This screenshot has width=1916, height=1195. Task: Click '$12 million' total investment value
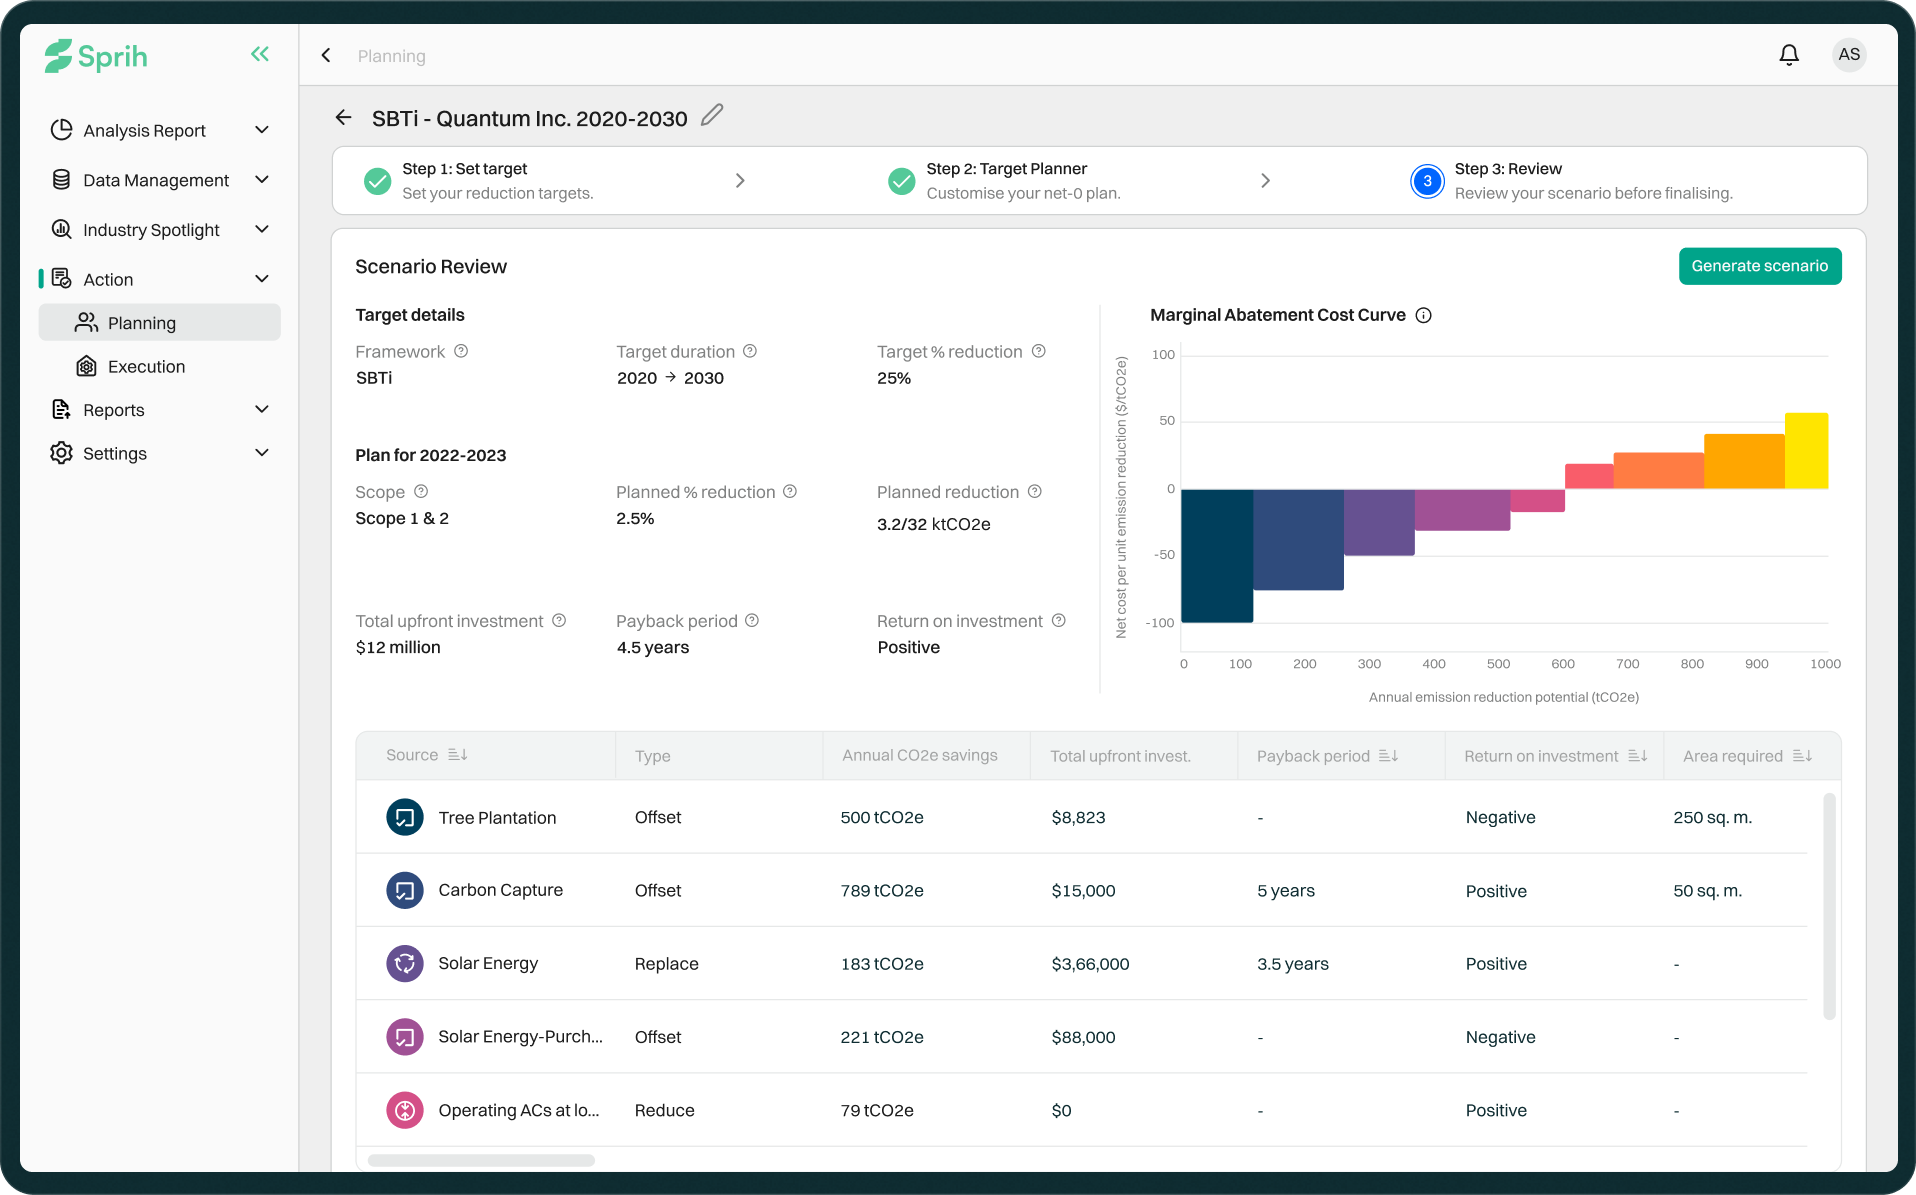click(x=398, y=647)
